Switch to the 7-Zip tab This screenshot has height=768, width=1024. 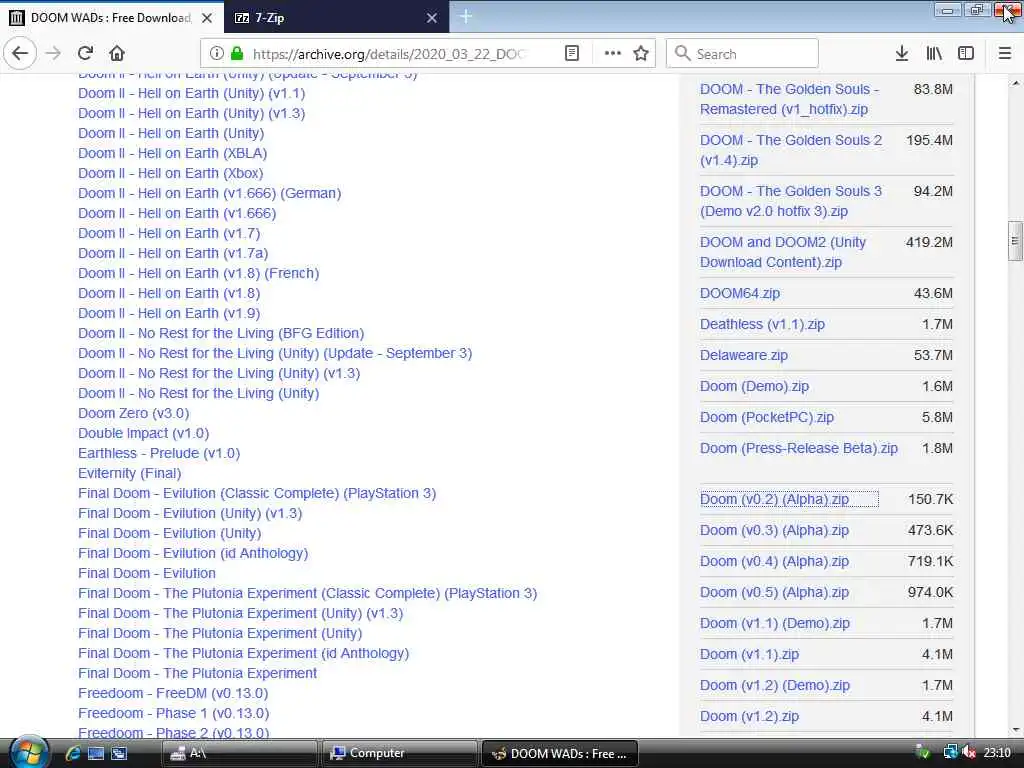(x=336, y=17)
